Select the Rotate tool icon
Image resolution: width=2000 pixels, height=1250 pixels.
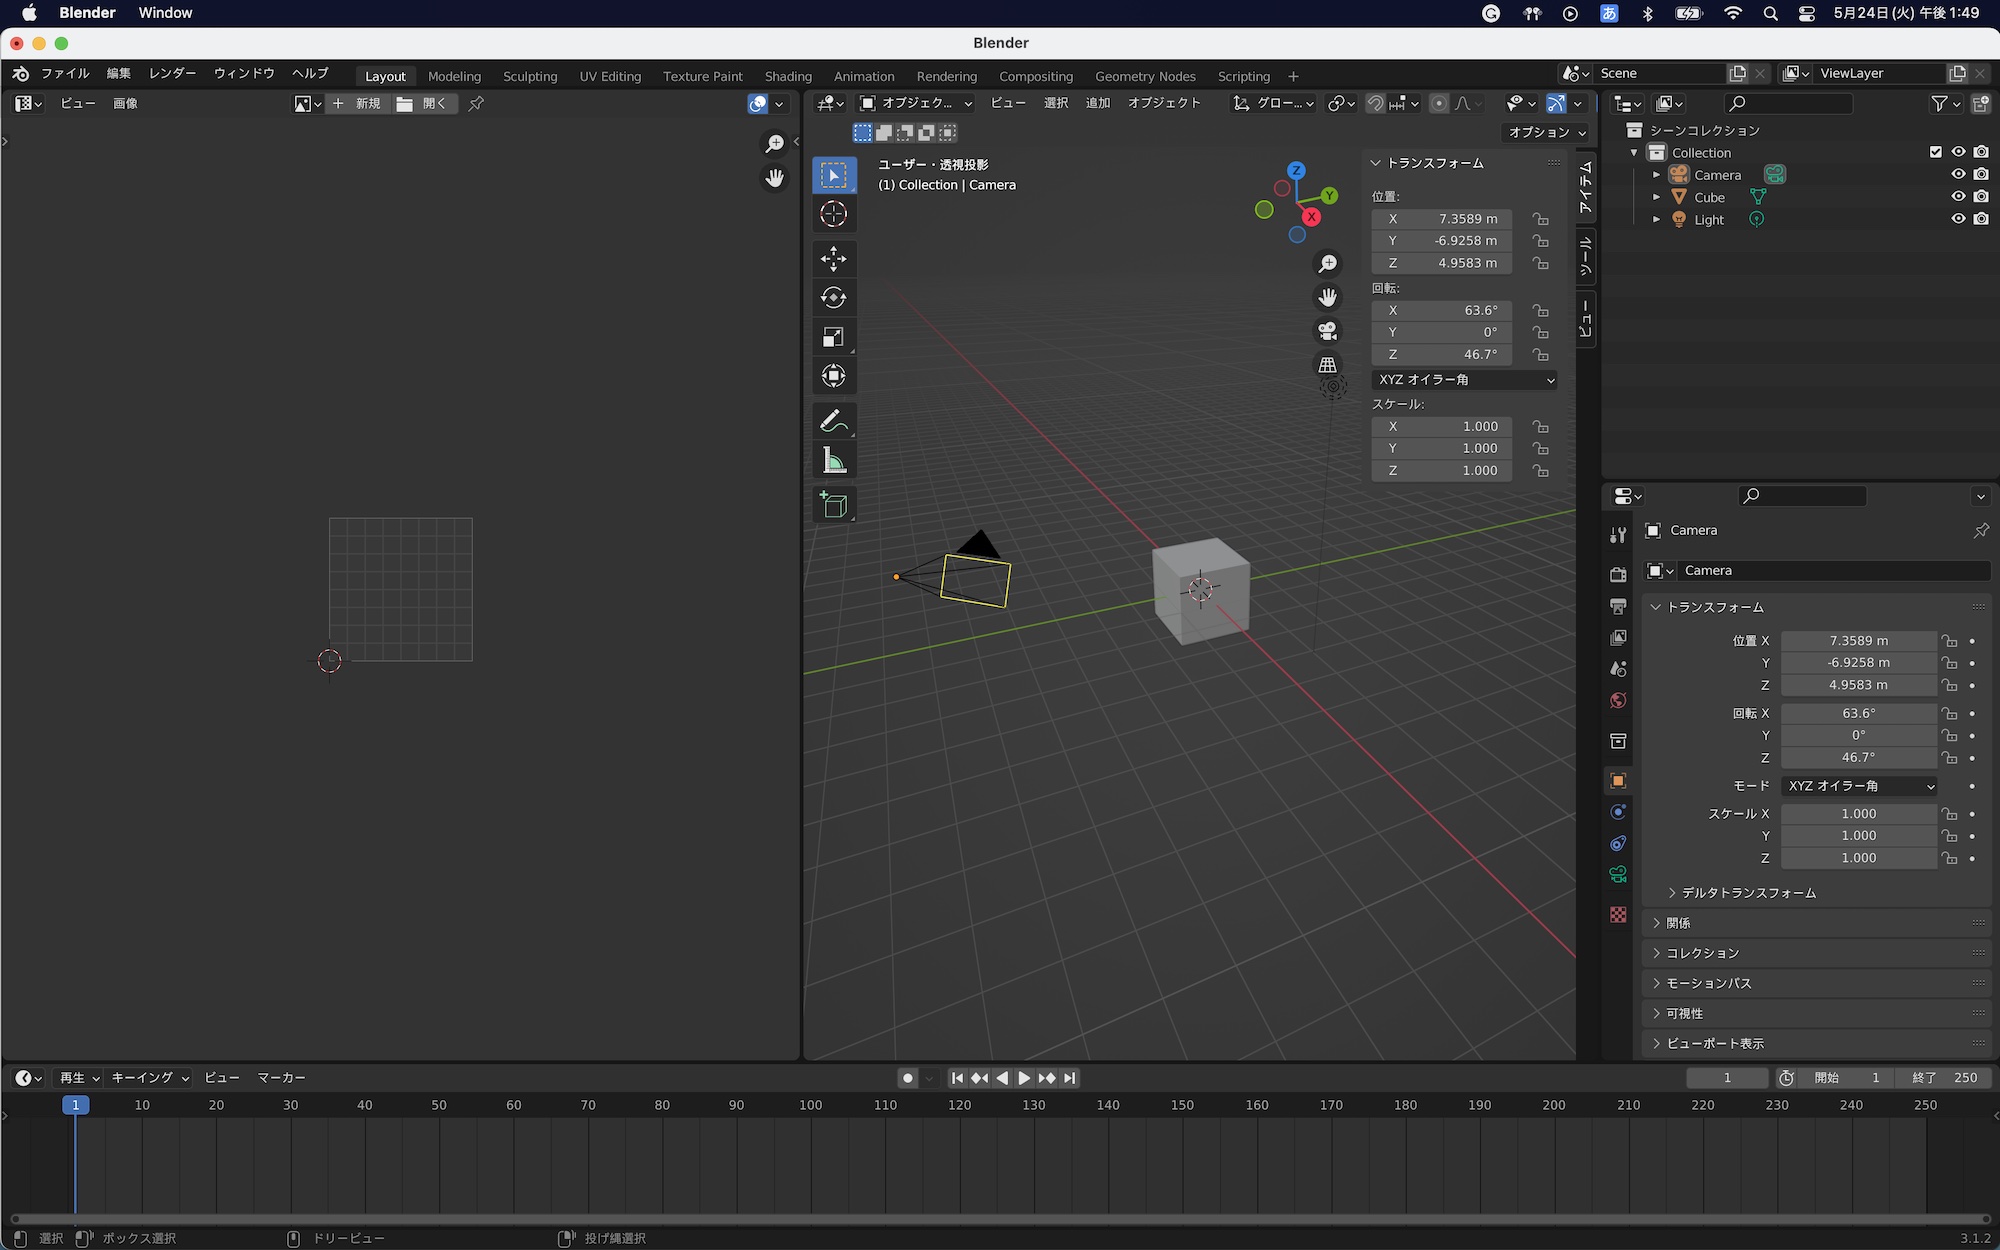coord(833,298)
